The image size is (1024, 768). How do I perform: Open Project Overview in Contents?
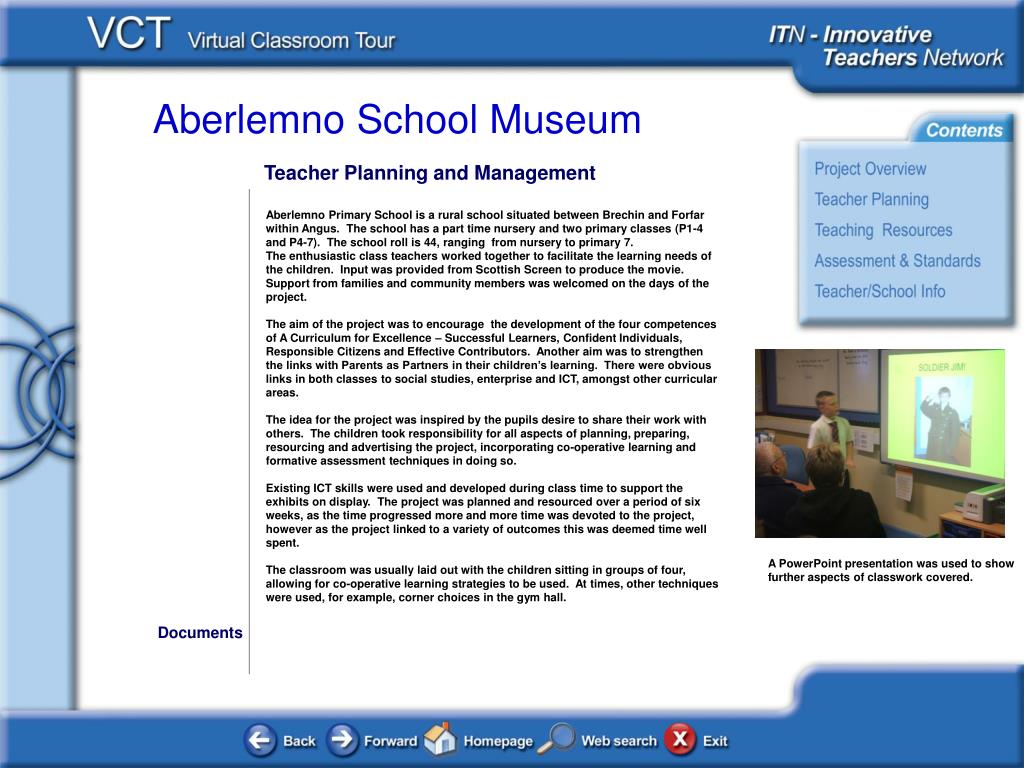(x=870, y=169)
